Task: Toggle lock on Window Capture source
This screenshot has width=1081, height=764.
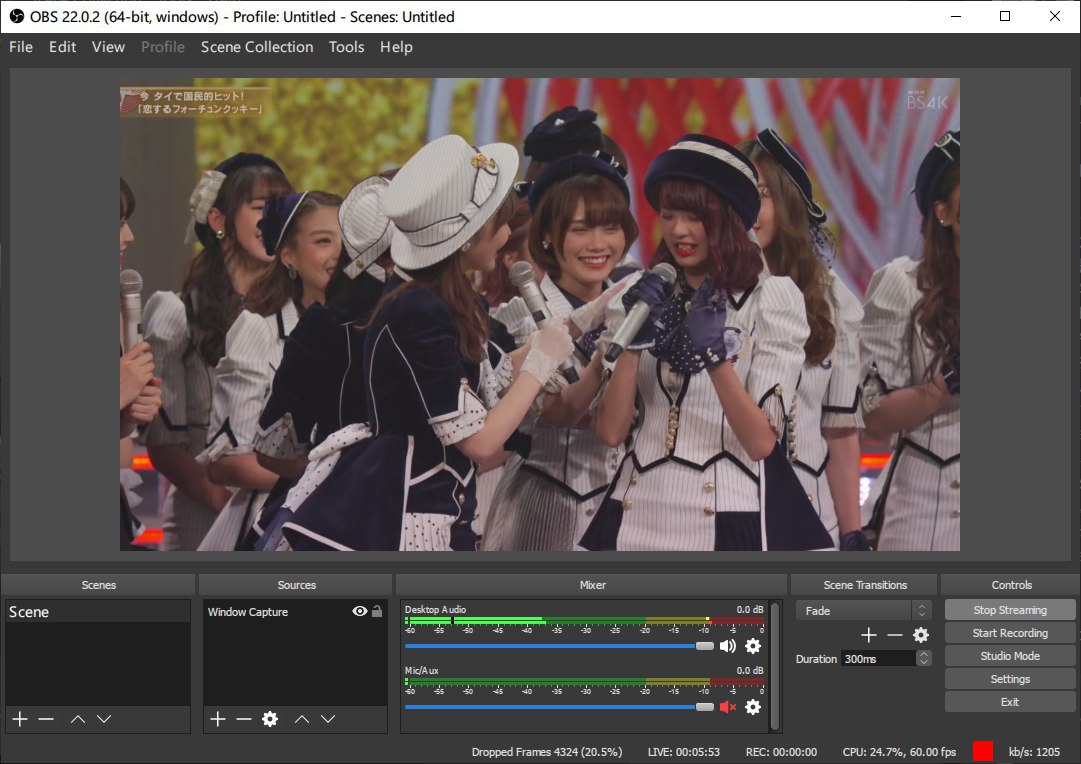Action: tap(377, 612)
